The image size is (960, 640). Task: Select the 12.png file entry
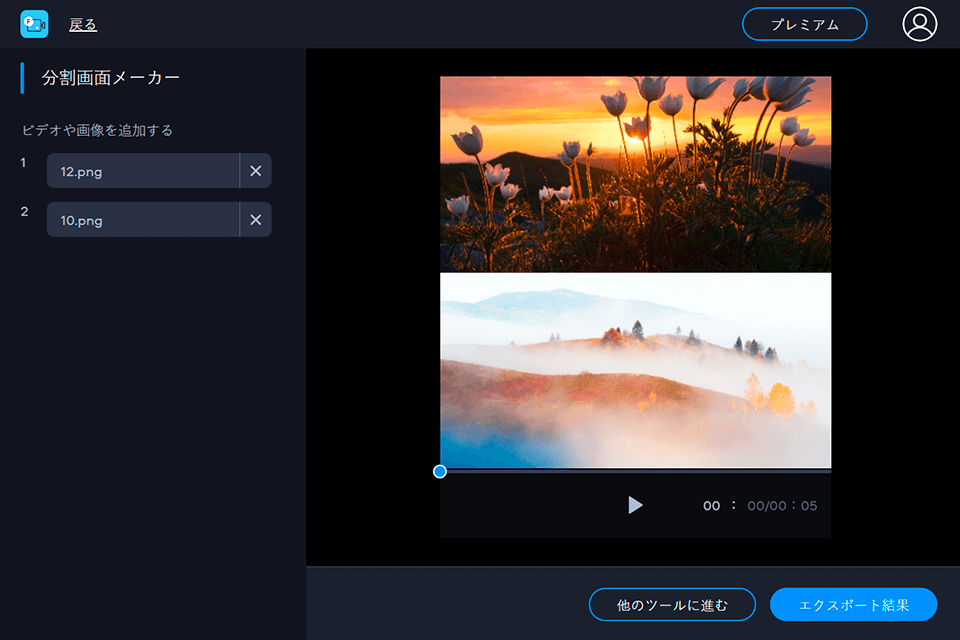coord(142,171)
